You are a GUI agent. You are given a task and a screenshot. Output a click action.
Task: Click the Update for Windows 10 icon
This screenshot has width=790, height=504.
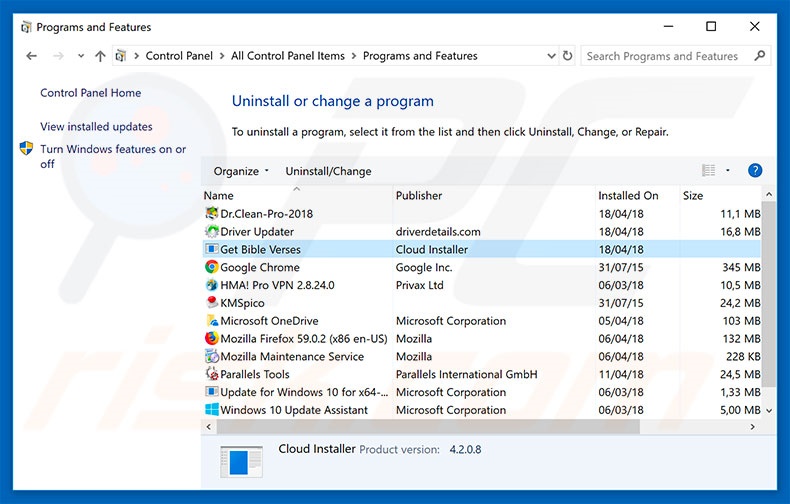coord(212,392)
